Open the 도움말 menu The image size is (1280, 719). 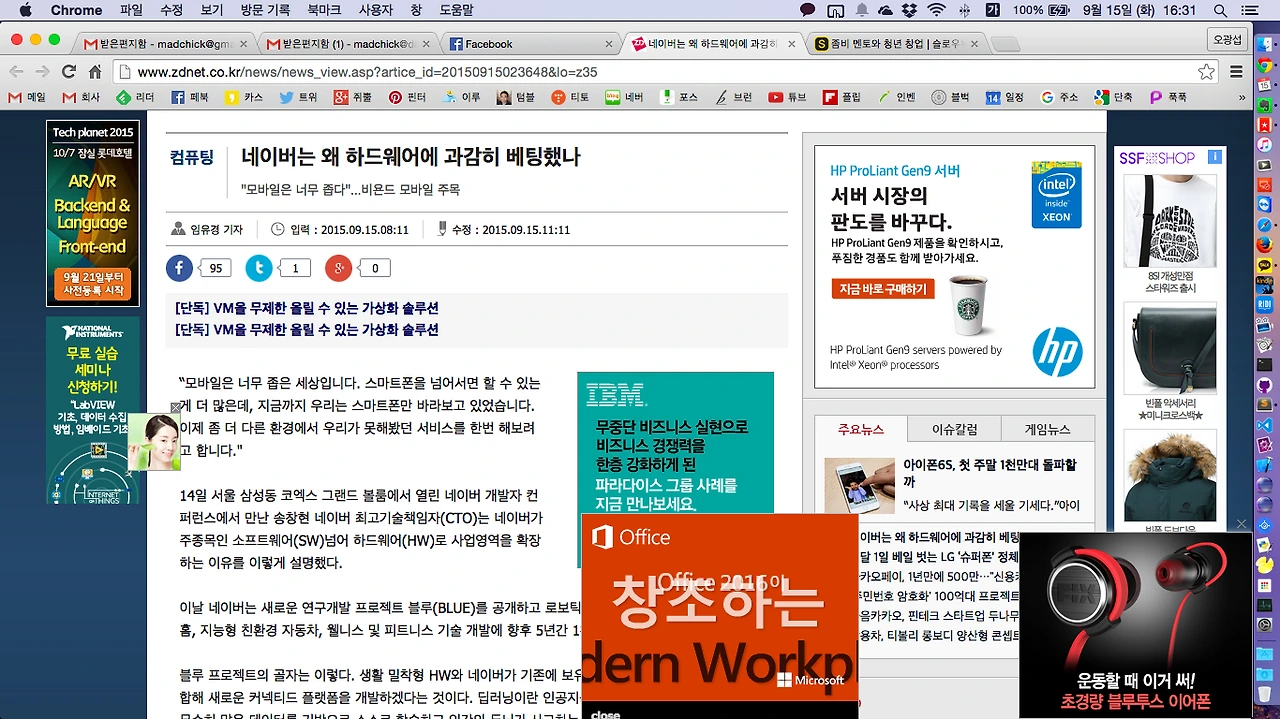click(x=456, y=10)
